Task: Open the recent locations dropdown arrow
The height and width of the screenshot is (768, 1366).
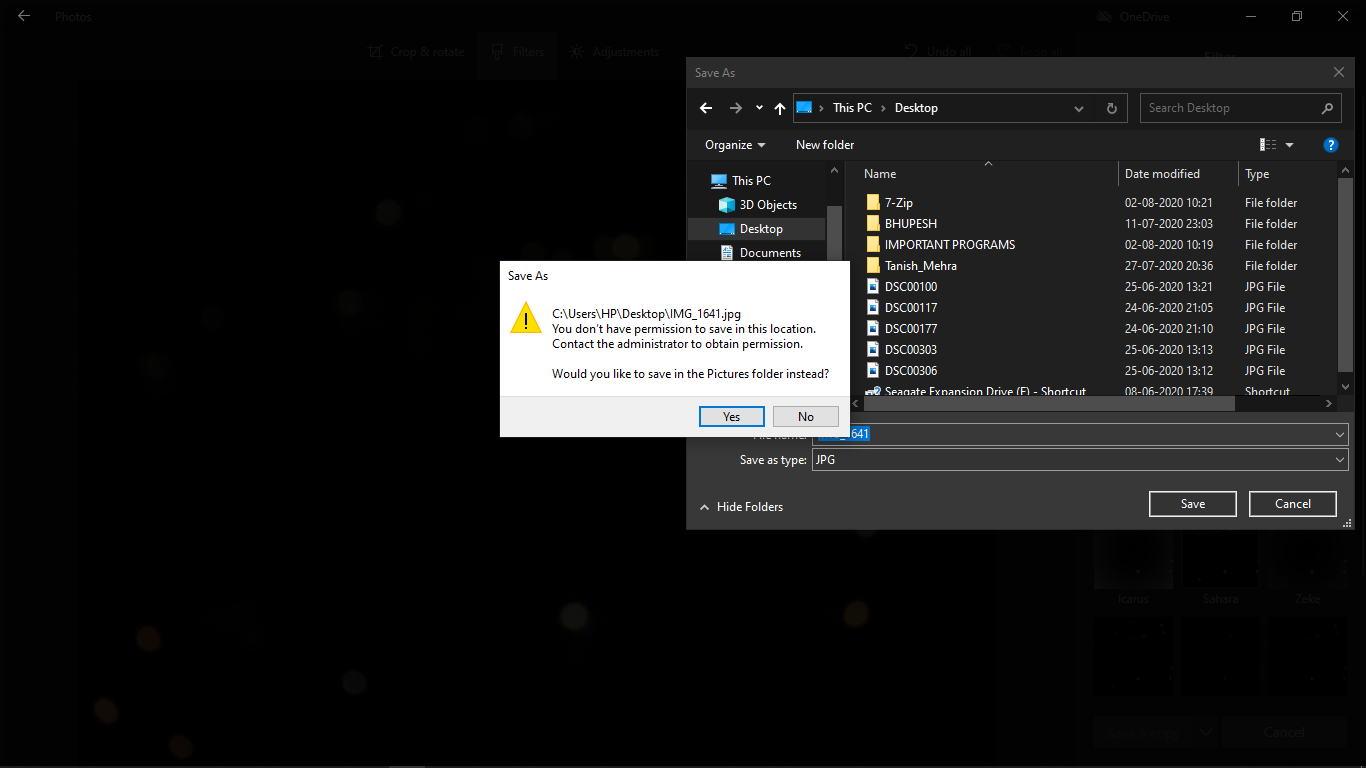Action: tap(759, 108)
